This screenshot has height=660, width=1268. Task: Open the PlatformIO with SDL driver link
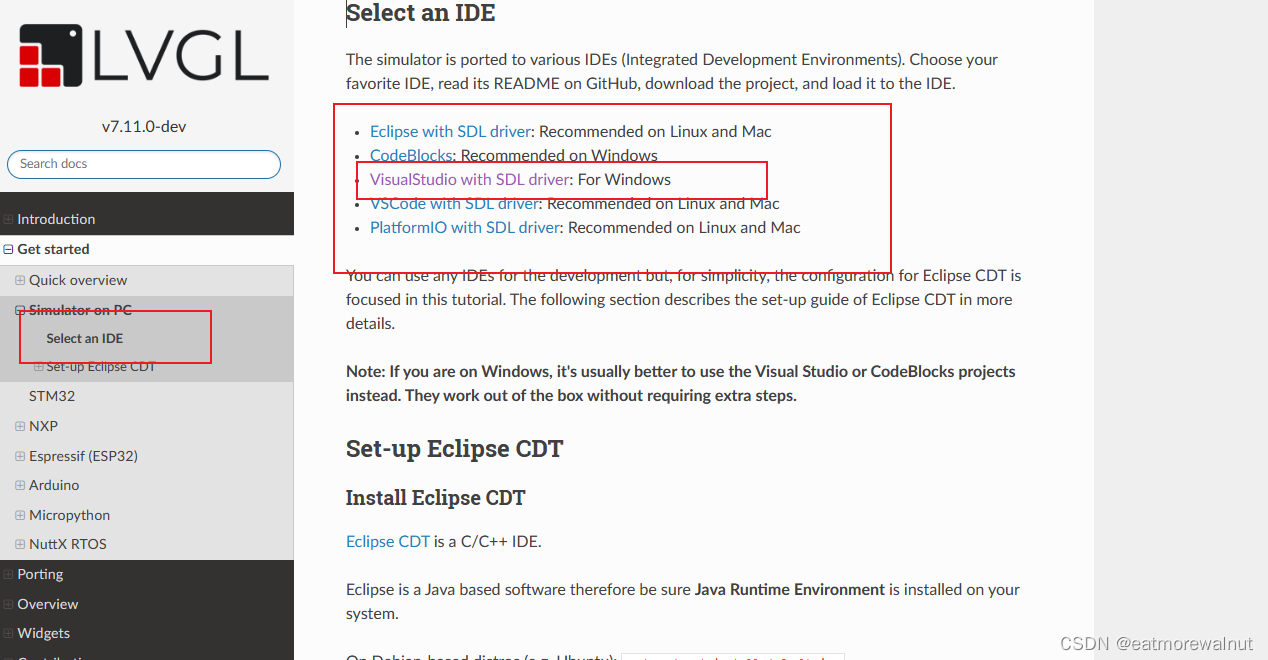click(464, 227)
